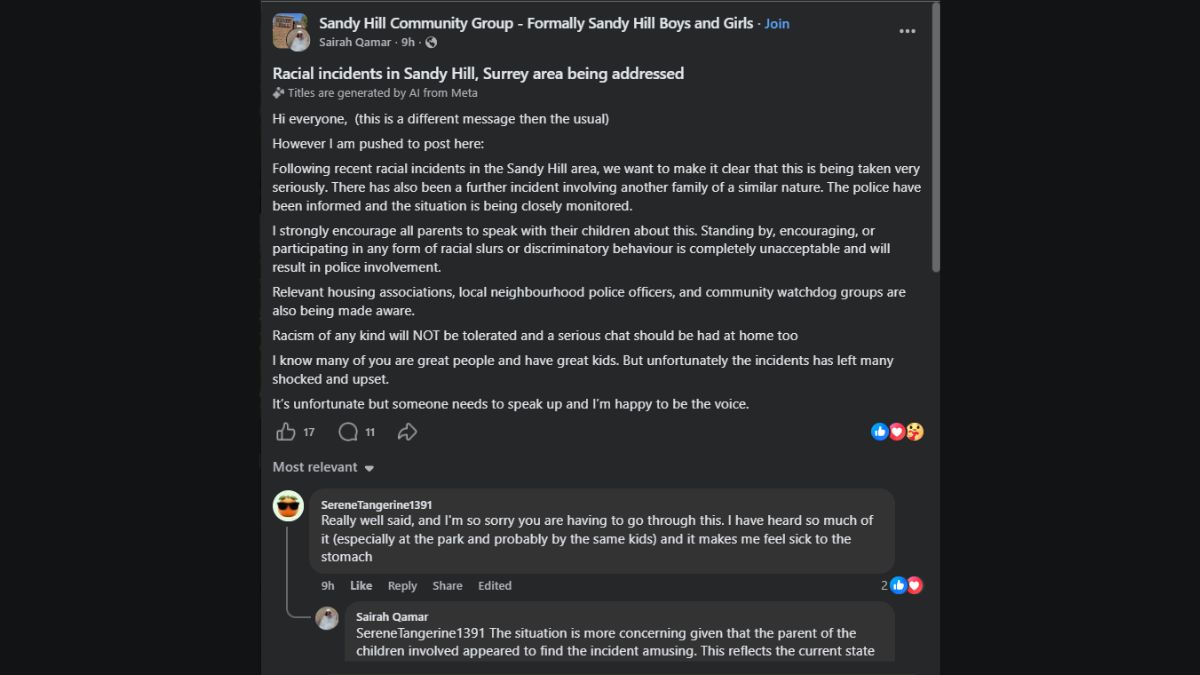The image size is (1200, 675).
Task: View edit history via Edited link
Action: click(494, 586)
